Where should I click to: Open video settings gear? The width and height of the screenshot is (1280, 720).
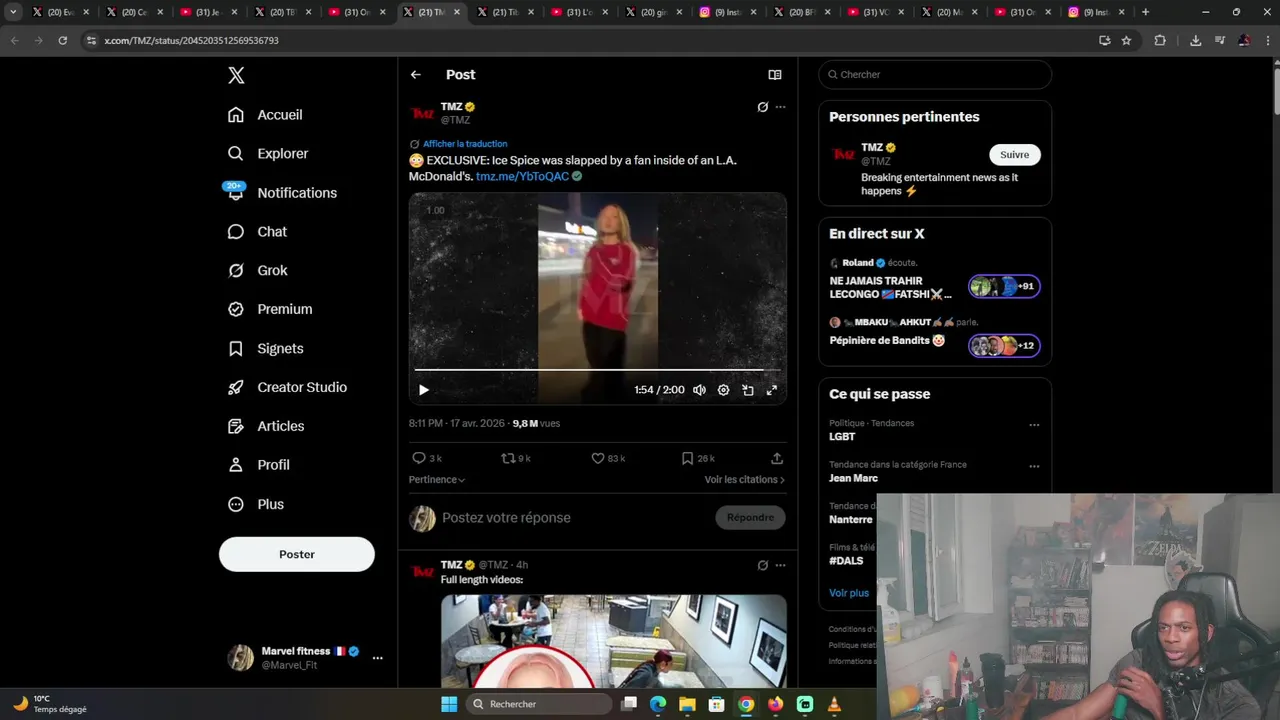(x=723, y=390)
